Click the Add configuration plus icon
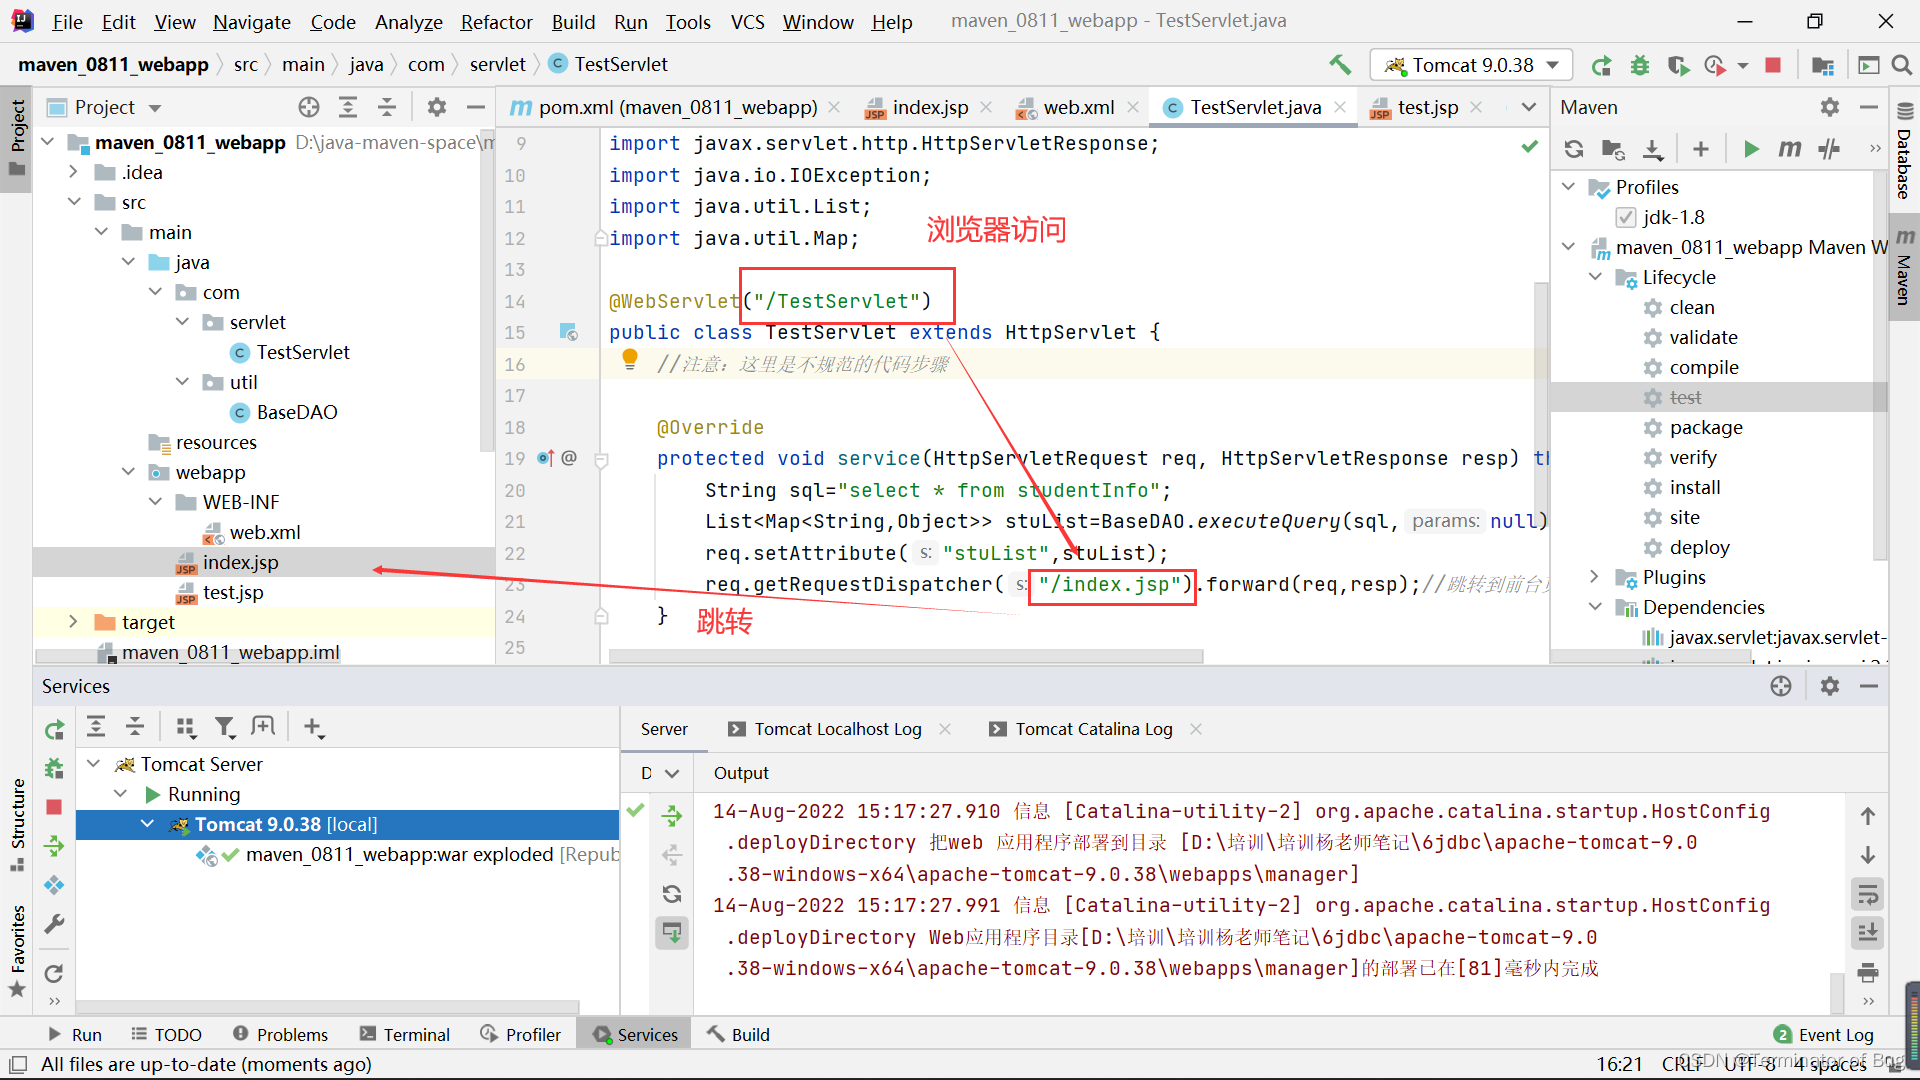This screenshot has width=1920, height=1080. click(x=1701, y=149)
